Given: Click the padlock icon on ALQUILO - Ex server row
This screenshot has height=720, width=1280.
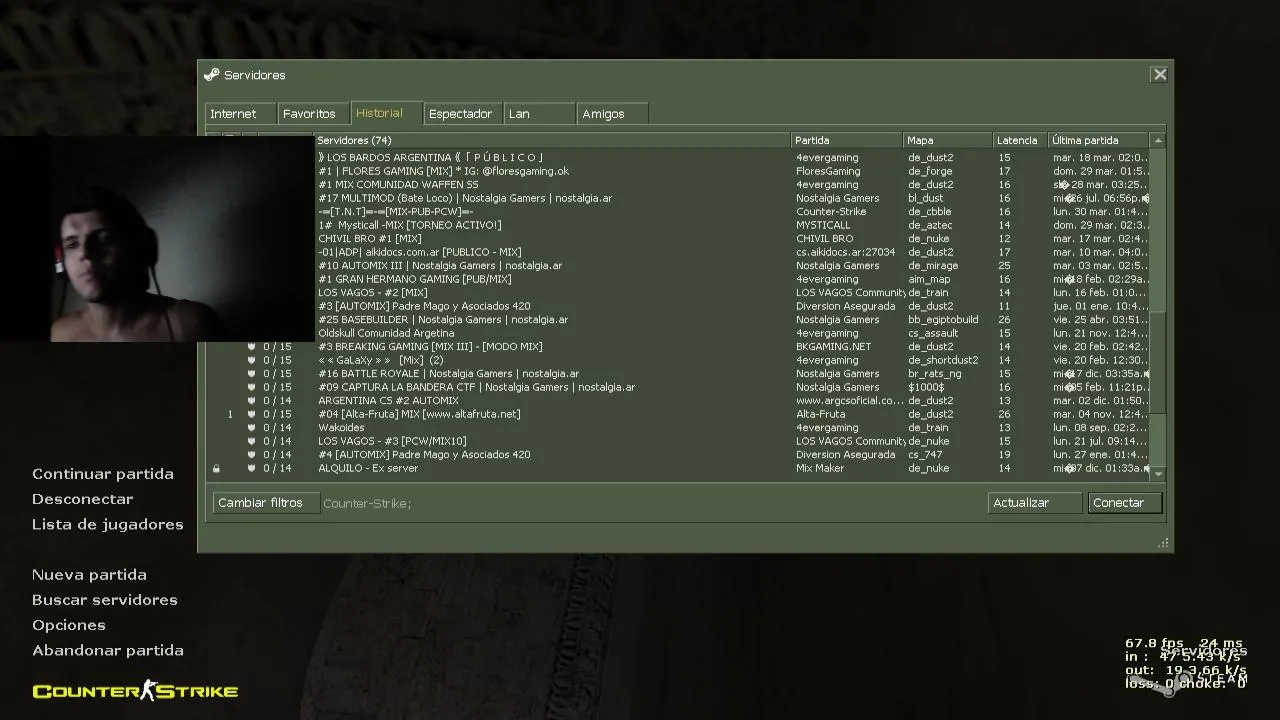Looking at the screenshot, I should (216, 468).
